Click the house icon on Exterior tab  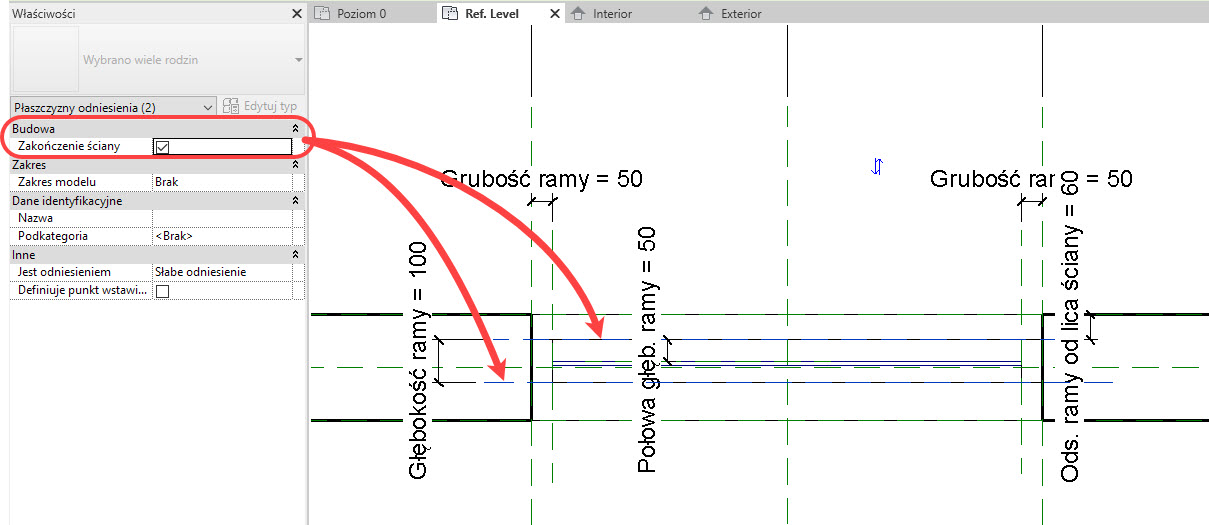click(x=706, y=14)
